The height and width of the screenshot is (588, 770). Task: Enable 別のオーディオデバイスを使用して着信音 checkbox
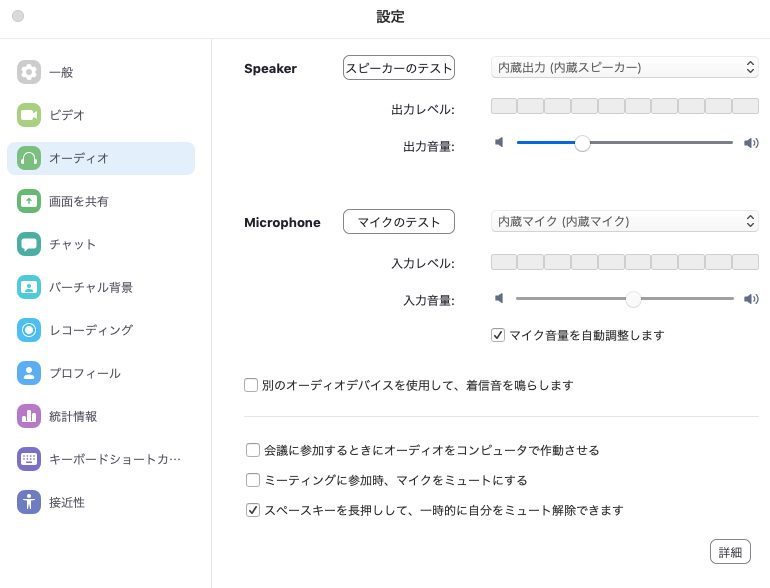(251, 385)
